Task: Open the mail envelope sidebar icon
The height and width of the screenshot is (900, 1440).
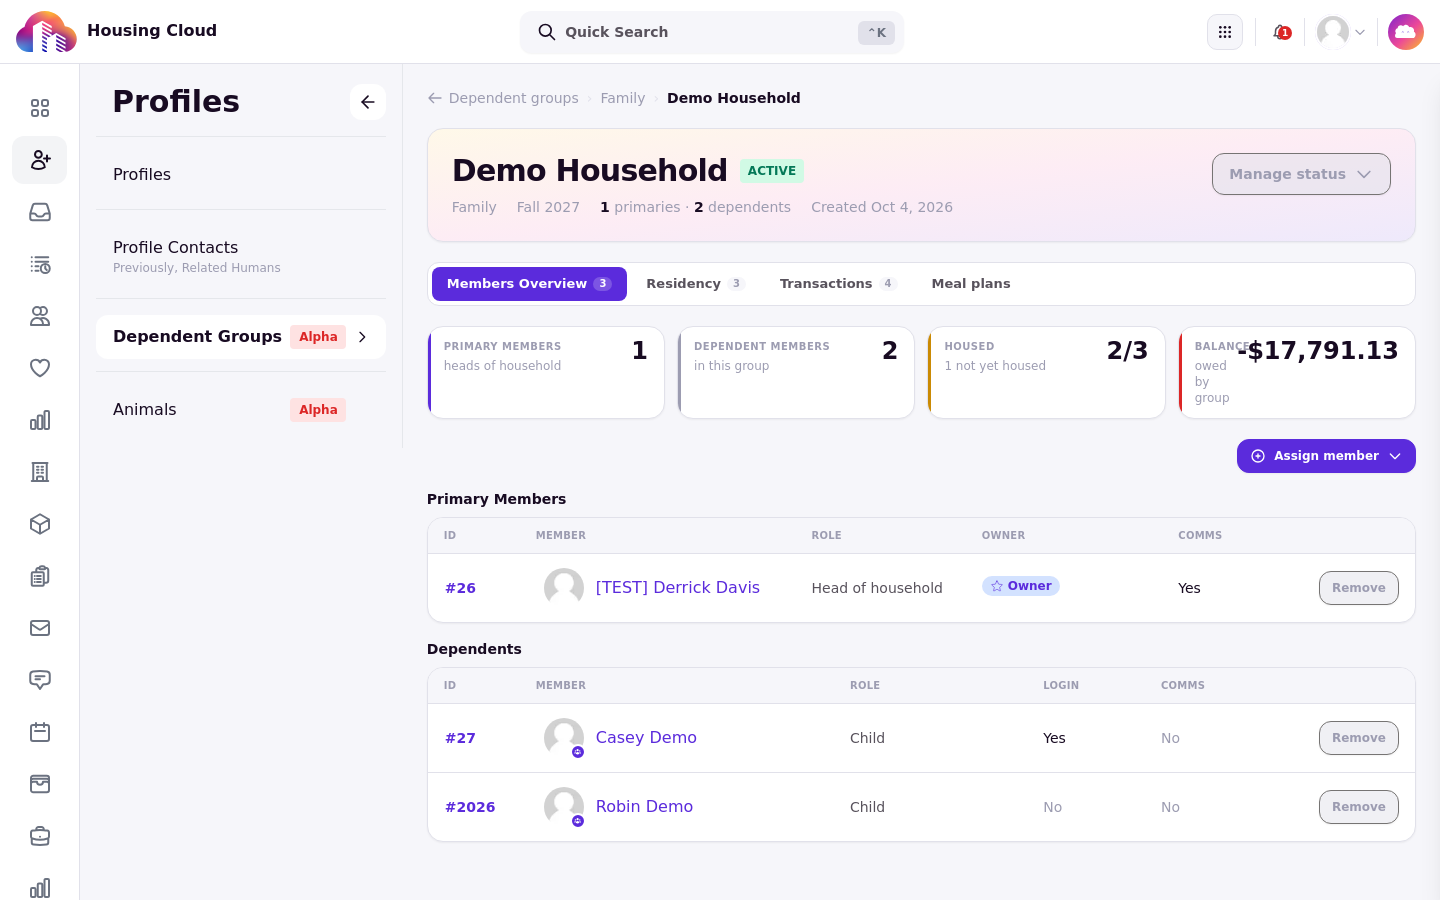Action: click(40, 628)
